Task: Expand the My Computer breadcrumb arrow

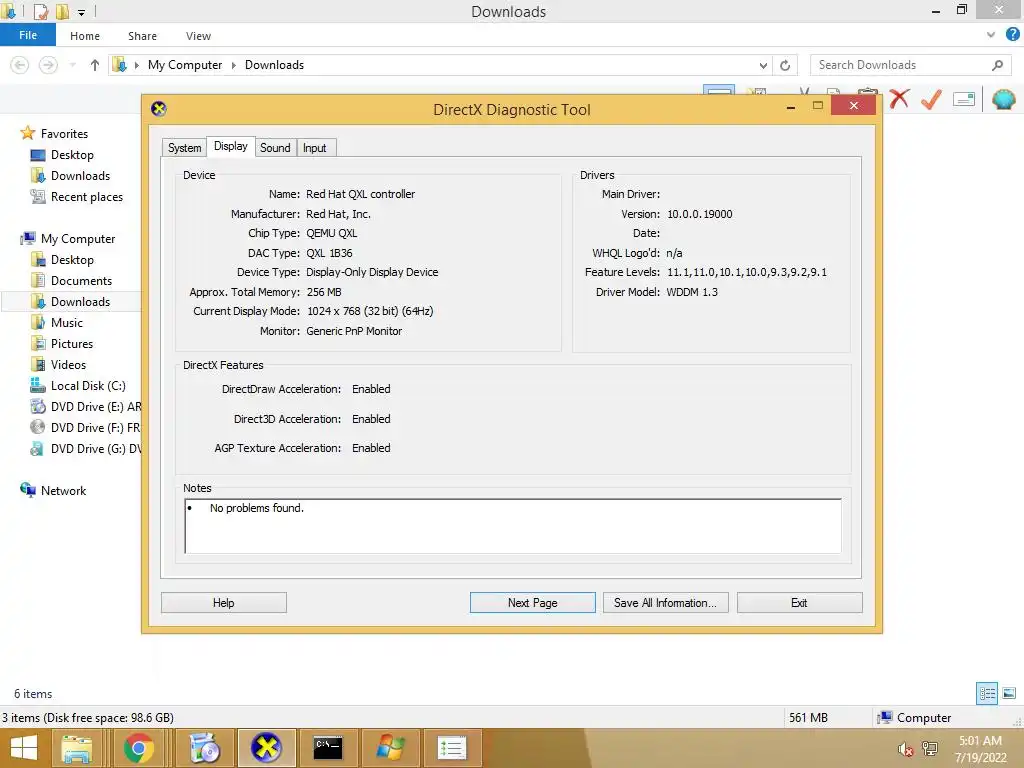Action: pos(233,65)
